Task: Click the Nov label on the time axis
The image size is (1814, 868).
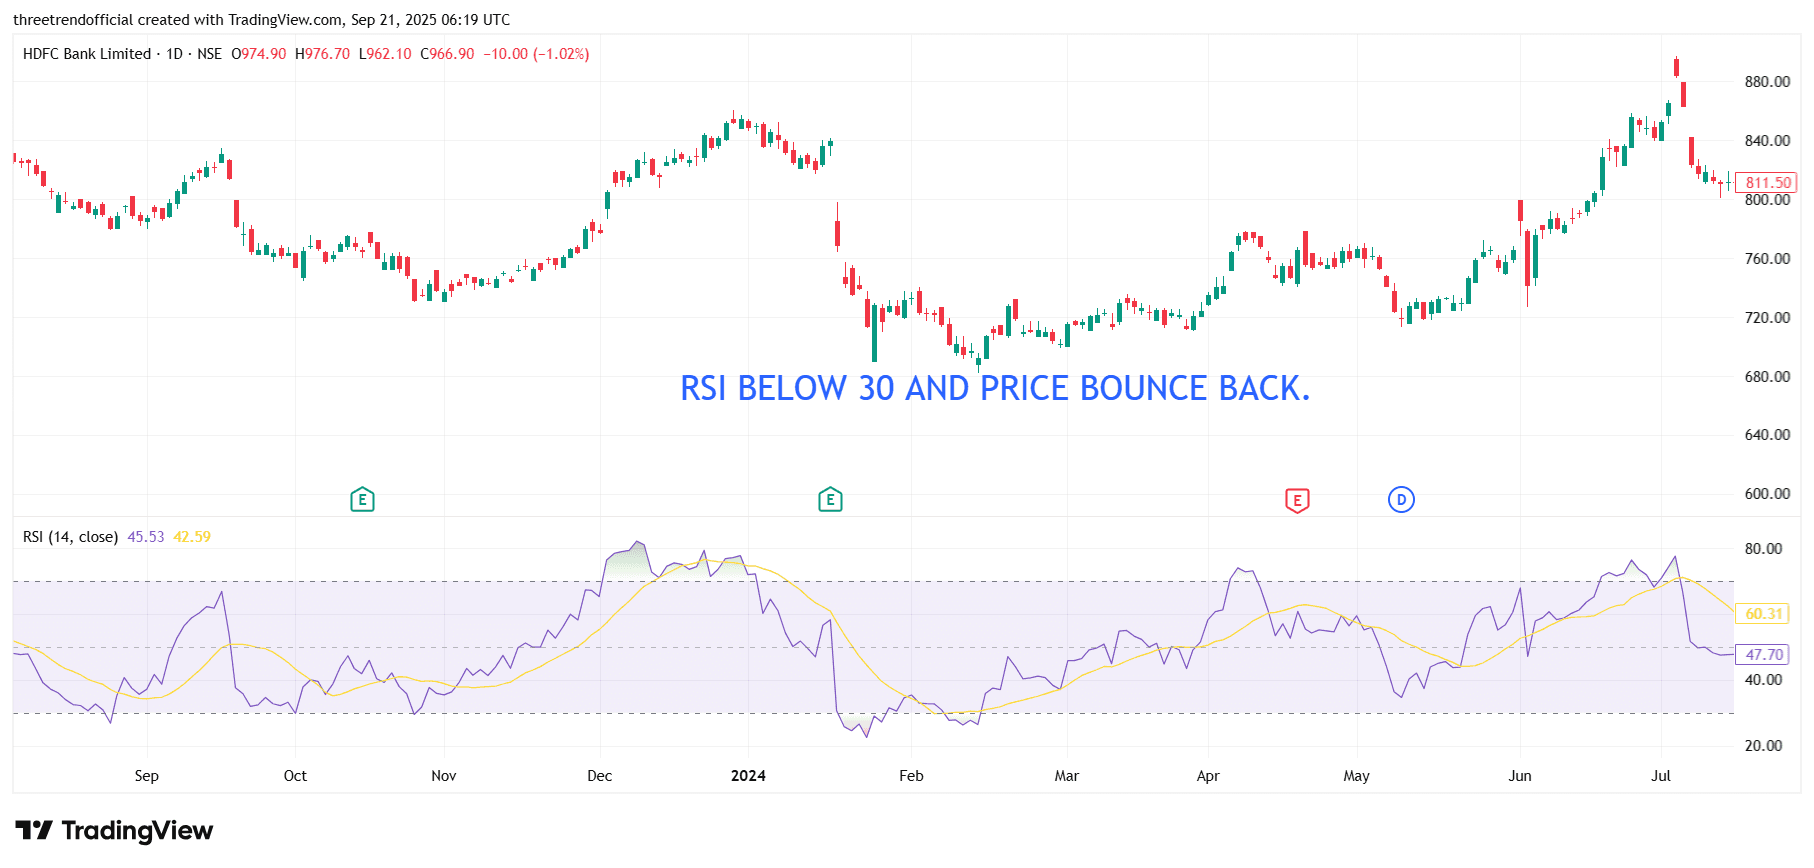Action: tap(444, 776)
